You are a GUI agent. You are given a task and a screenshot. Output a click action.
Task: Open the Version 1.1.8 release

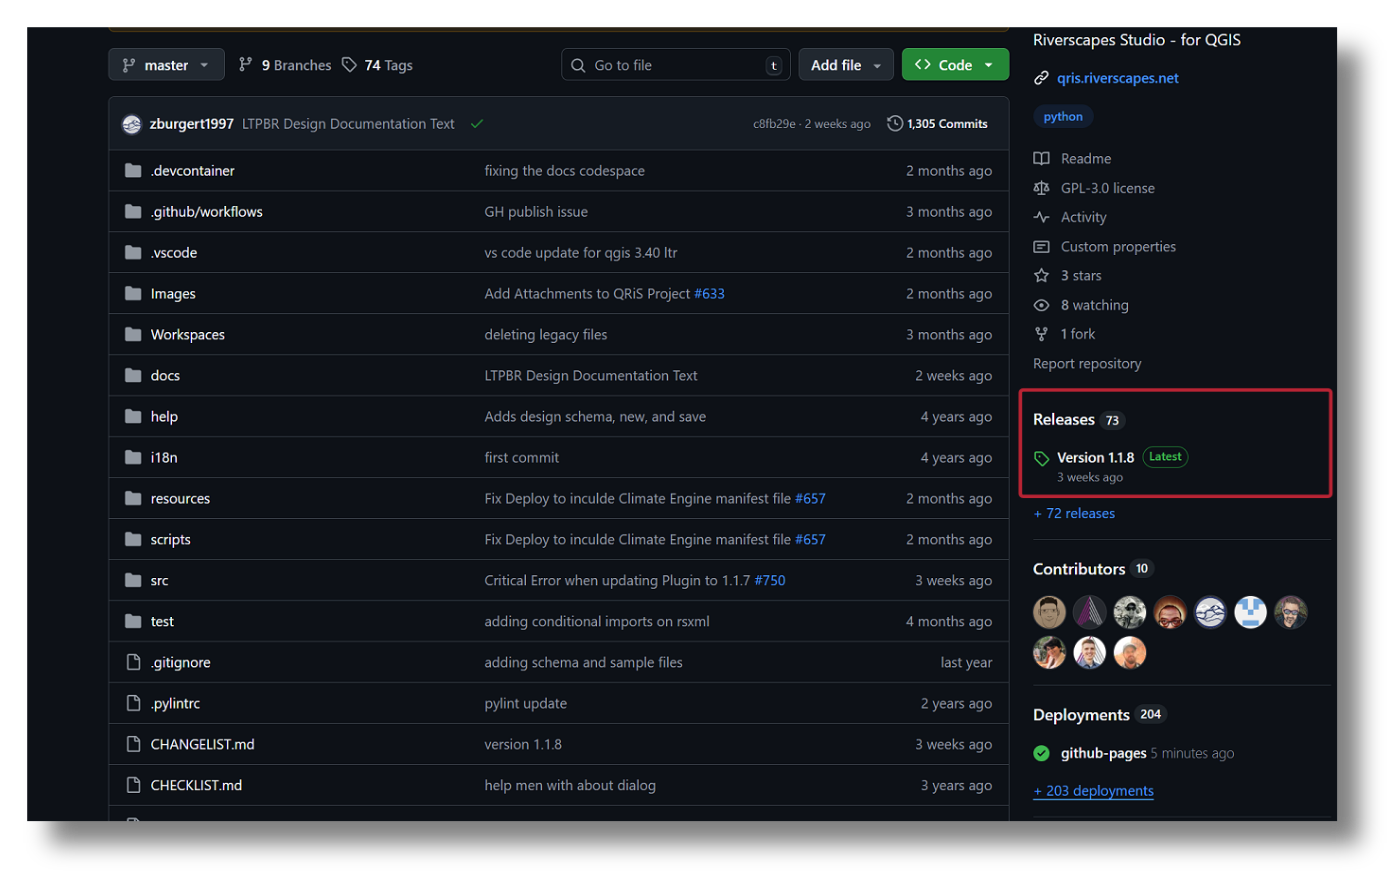(1095, 458)
